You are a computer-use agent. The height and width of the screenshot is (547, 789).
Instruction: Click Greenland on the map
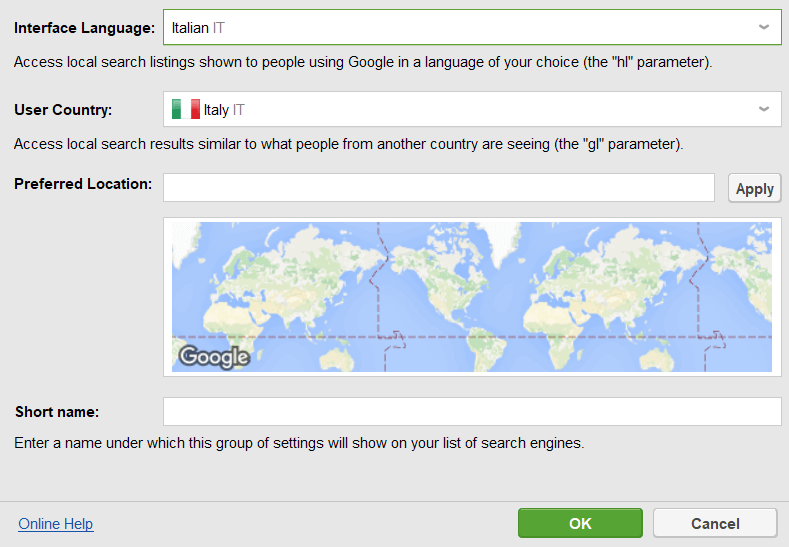[499, 243]
